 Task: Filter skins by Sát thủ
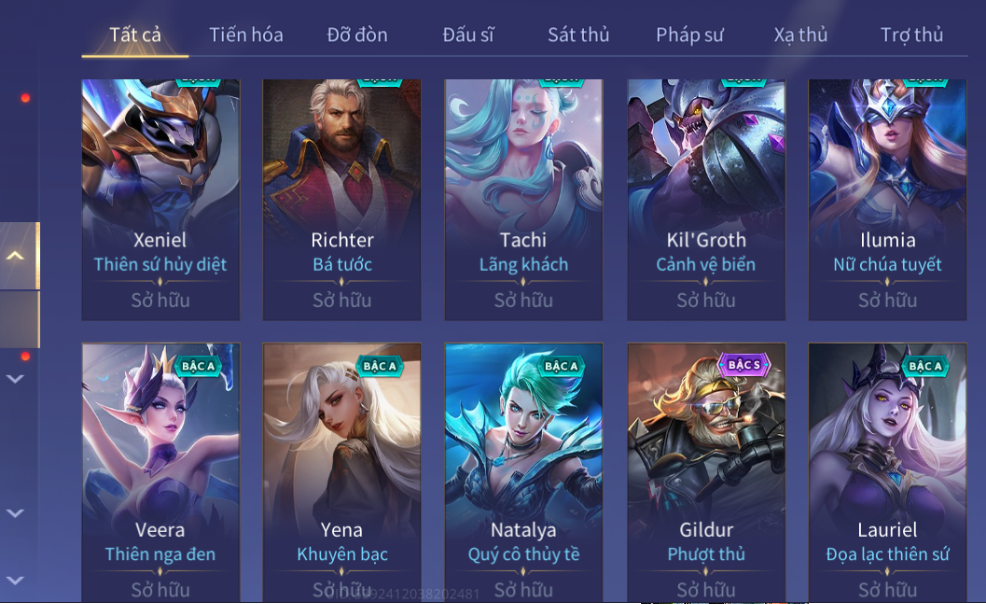579,35
